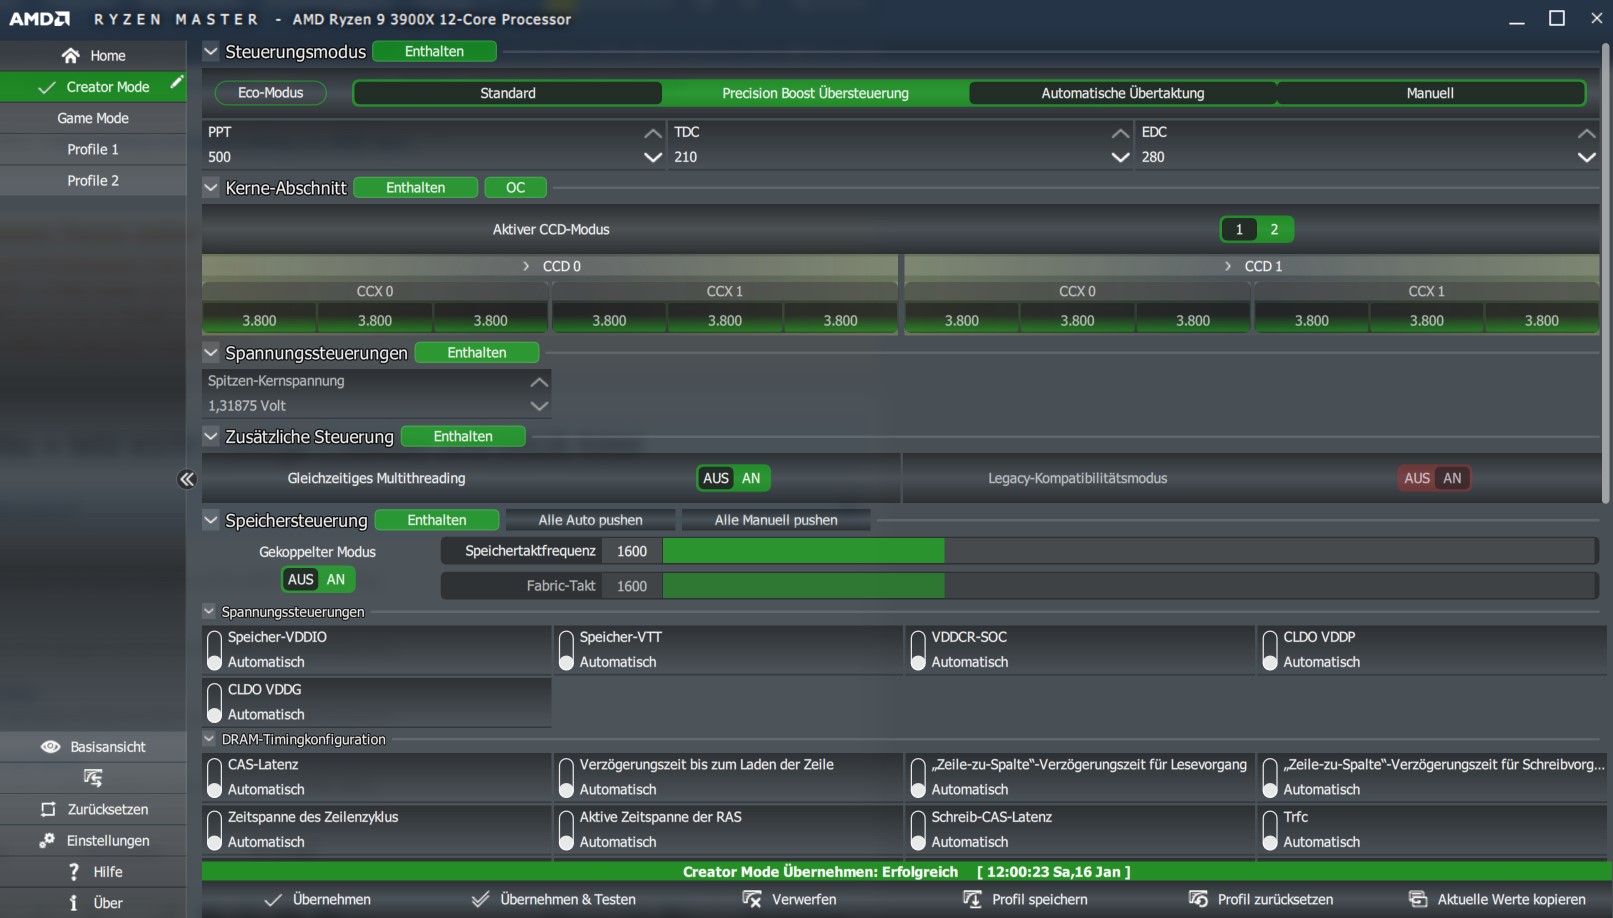The image size is (1613, 918).
Task: Decrease Spitzen-Kernspannung with down arrow
Action: tap(539, 406)
